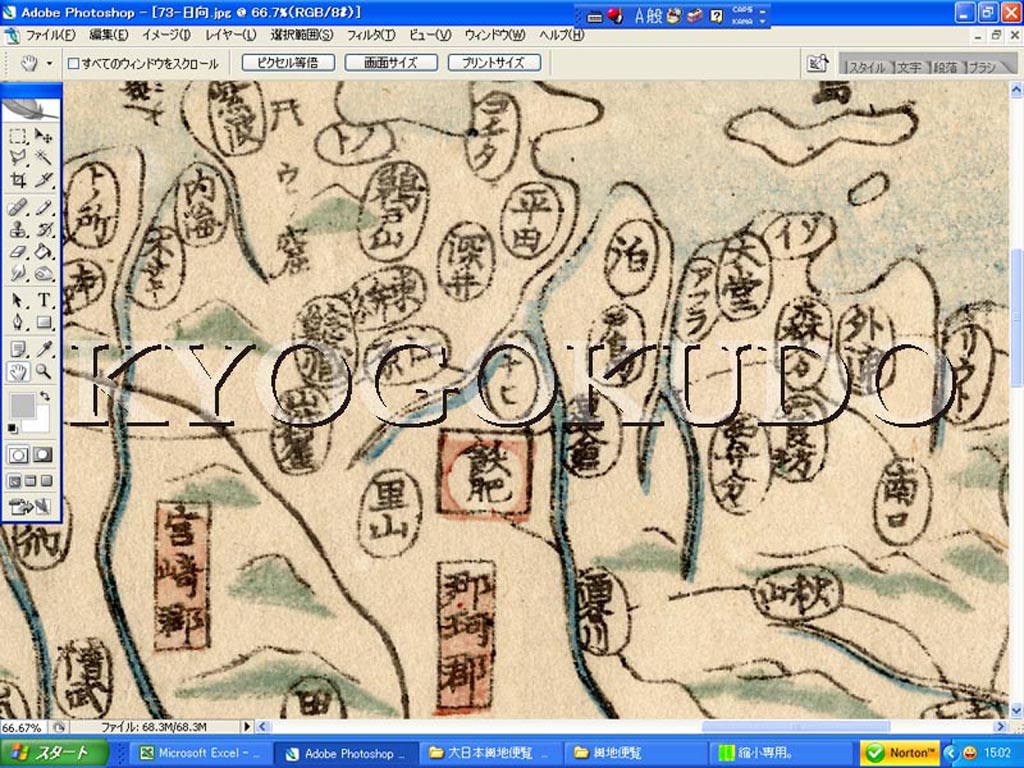
Task: Click the vertical scrollbar down arrow
Action: pos(1016,711)
